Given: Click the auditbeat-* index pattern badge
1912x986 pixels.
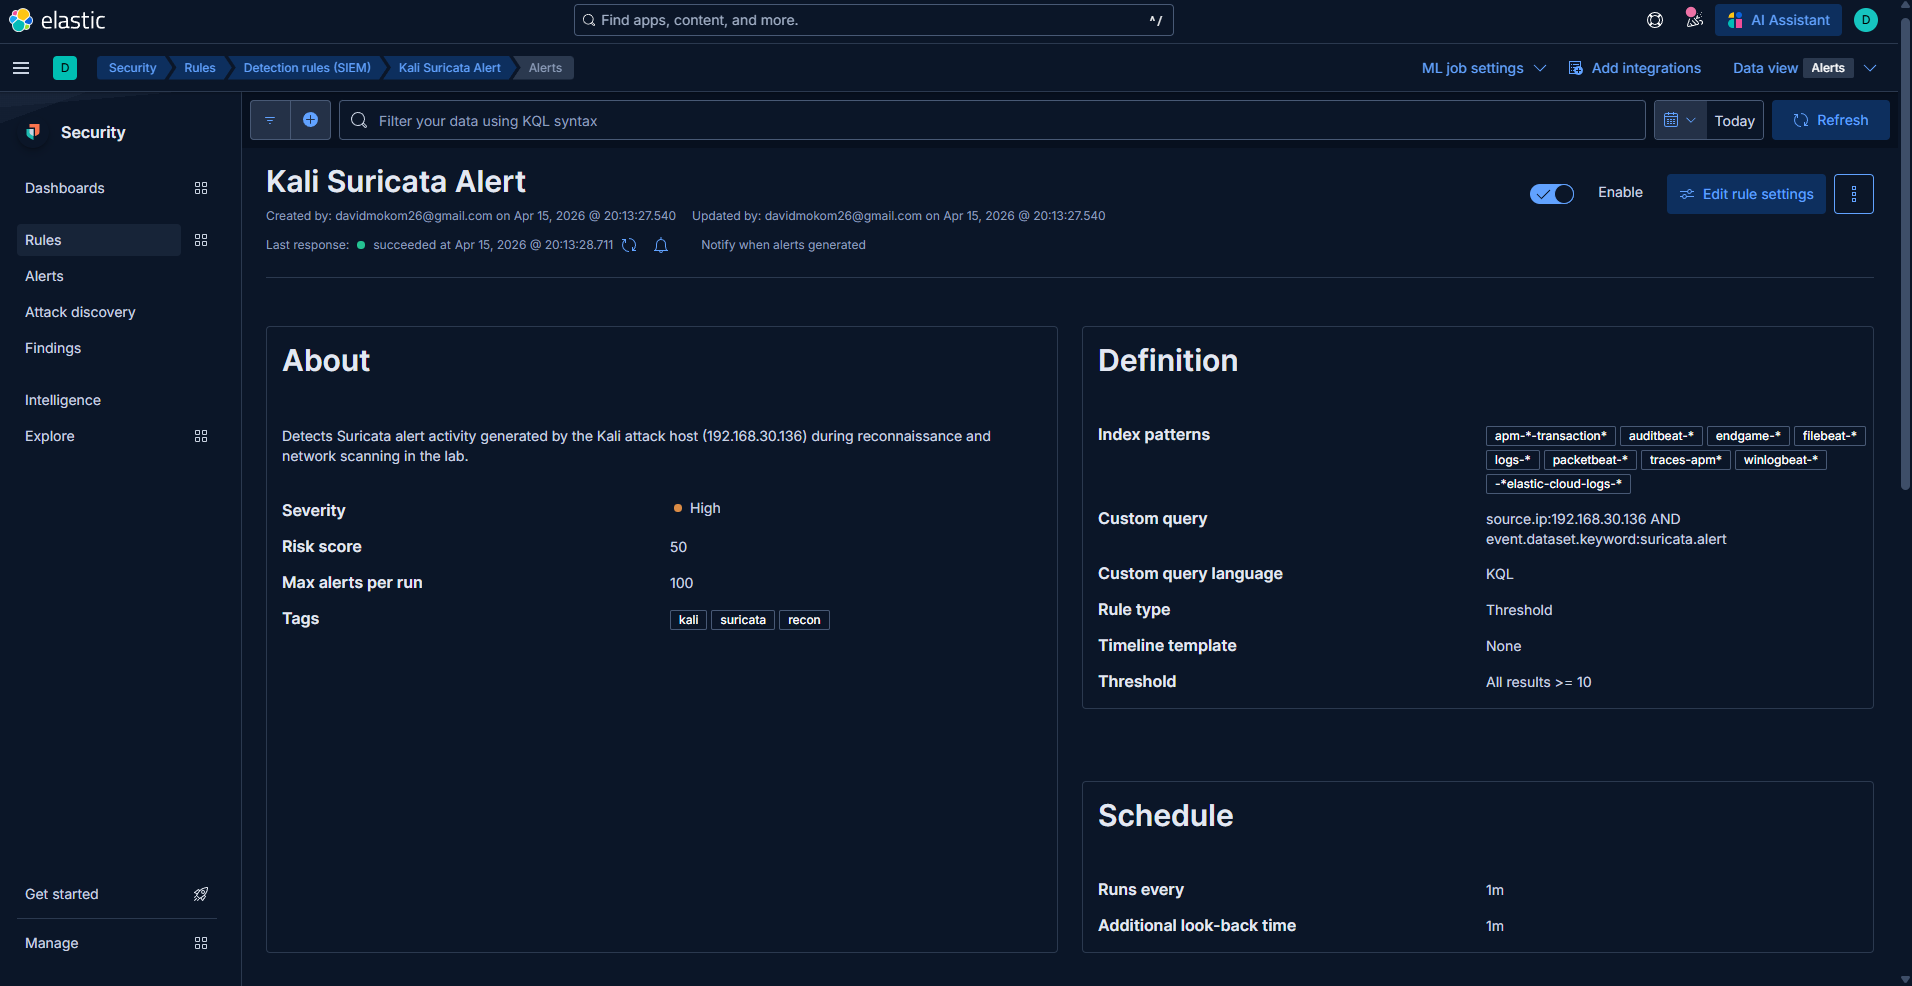Looking at the screenshot, I should point(1661,436).
